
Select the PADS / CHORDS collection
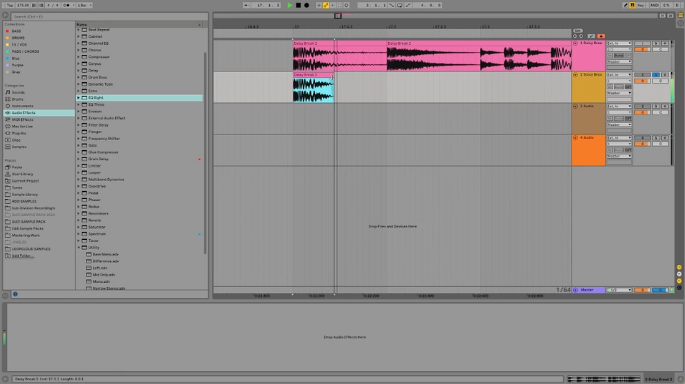point(25,52)
